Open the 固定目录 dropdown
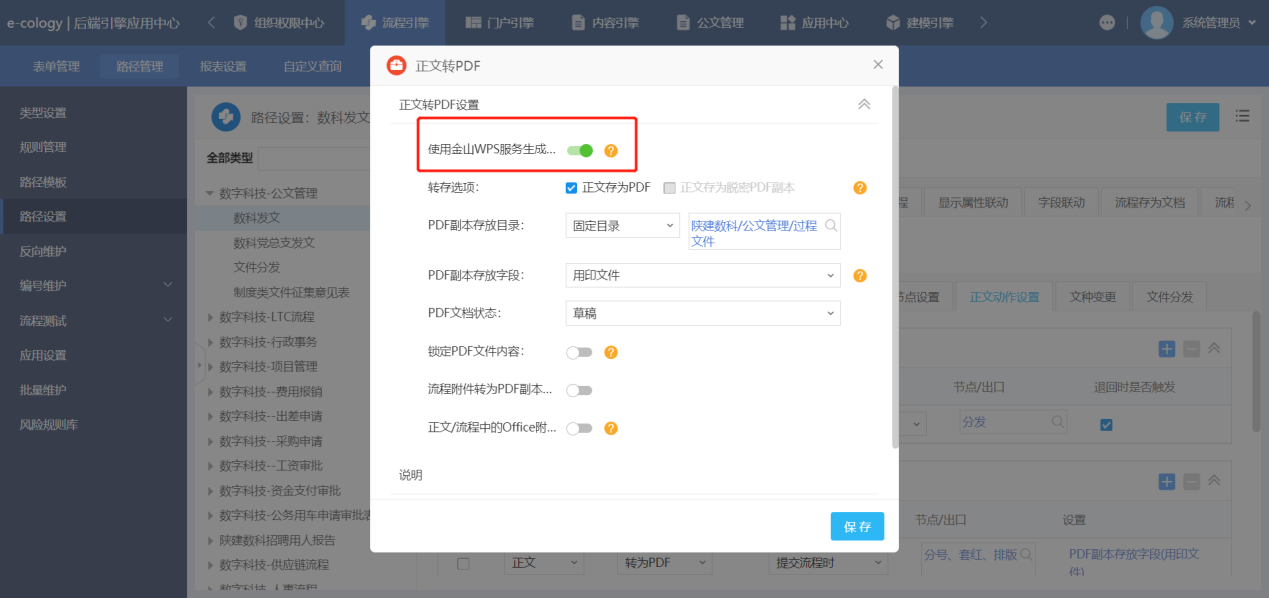This screenshot has width=1269, height=598. [622, 226]
